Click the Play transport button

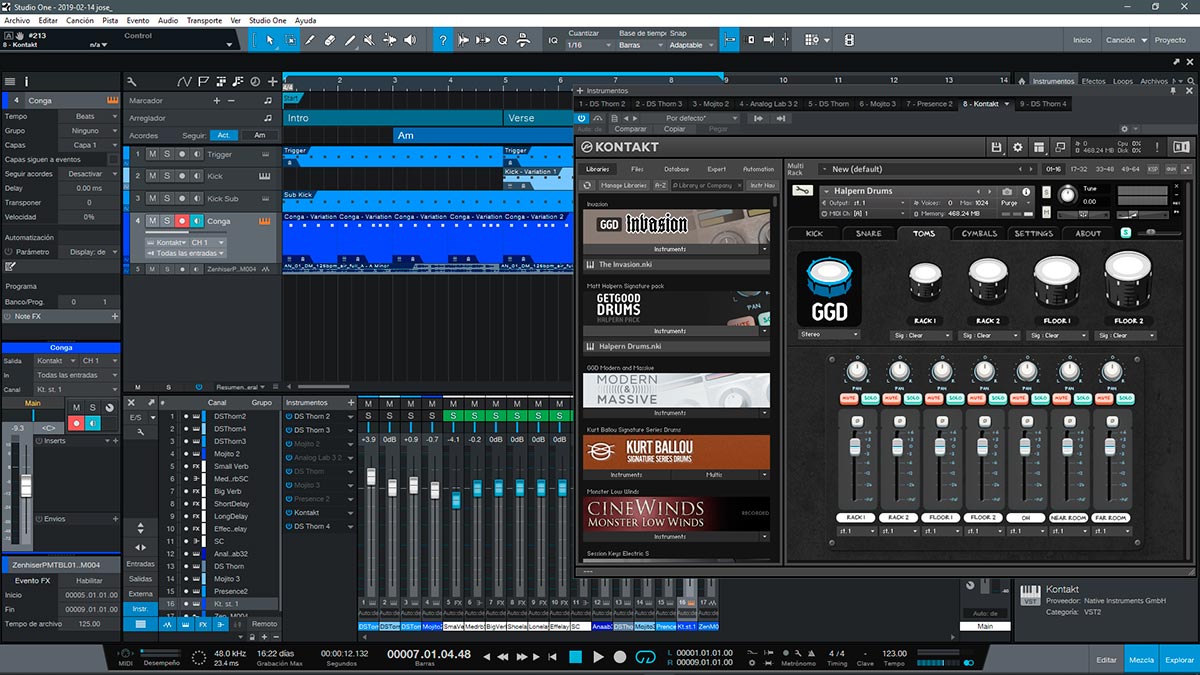point(598,656)
